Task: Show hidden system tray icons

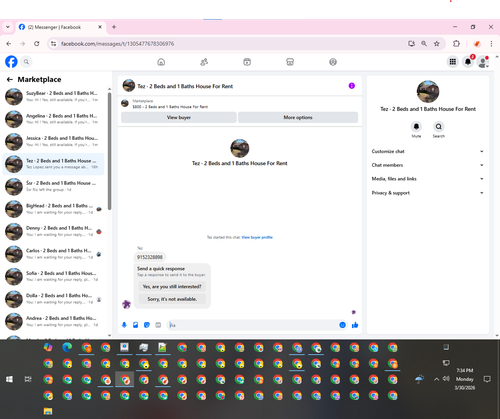Action: point(436,379)
